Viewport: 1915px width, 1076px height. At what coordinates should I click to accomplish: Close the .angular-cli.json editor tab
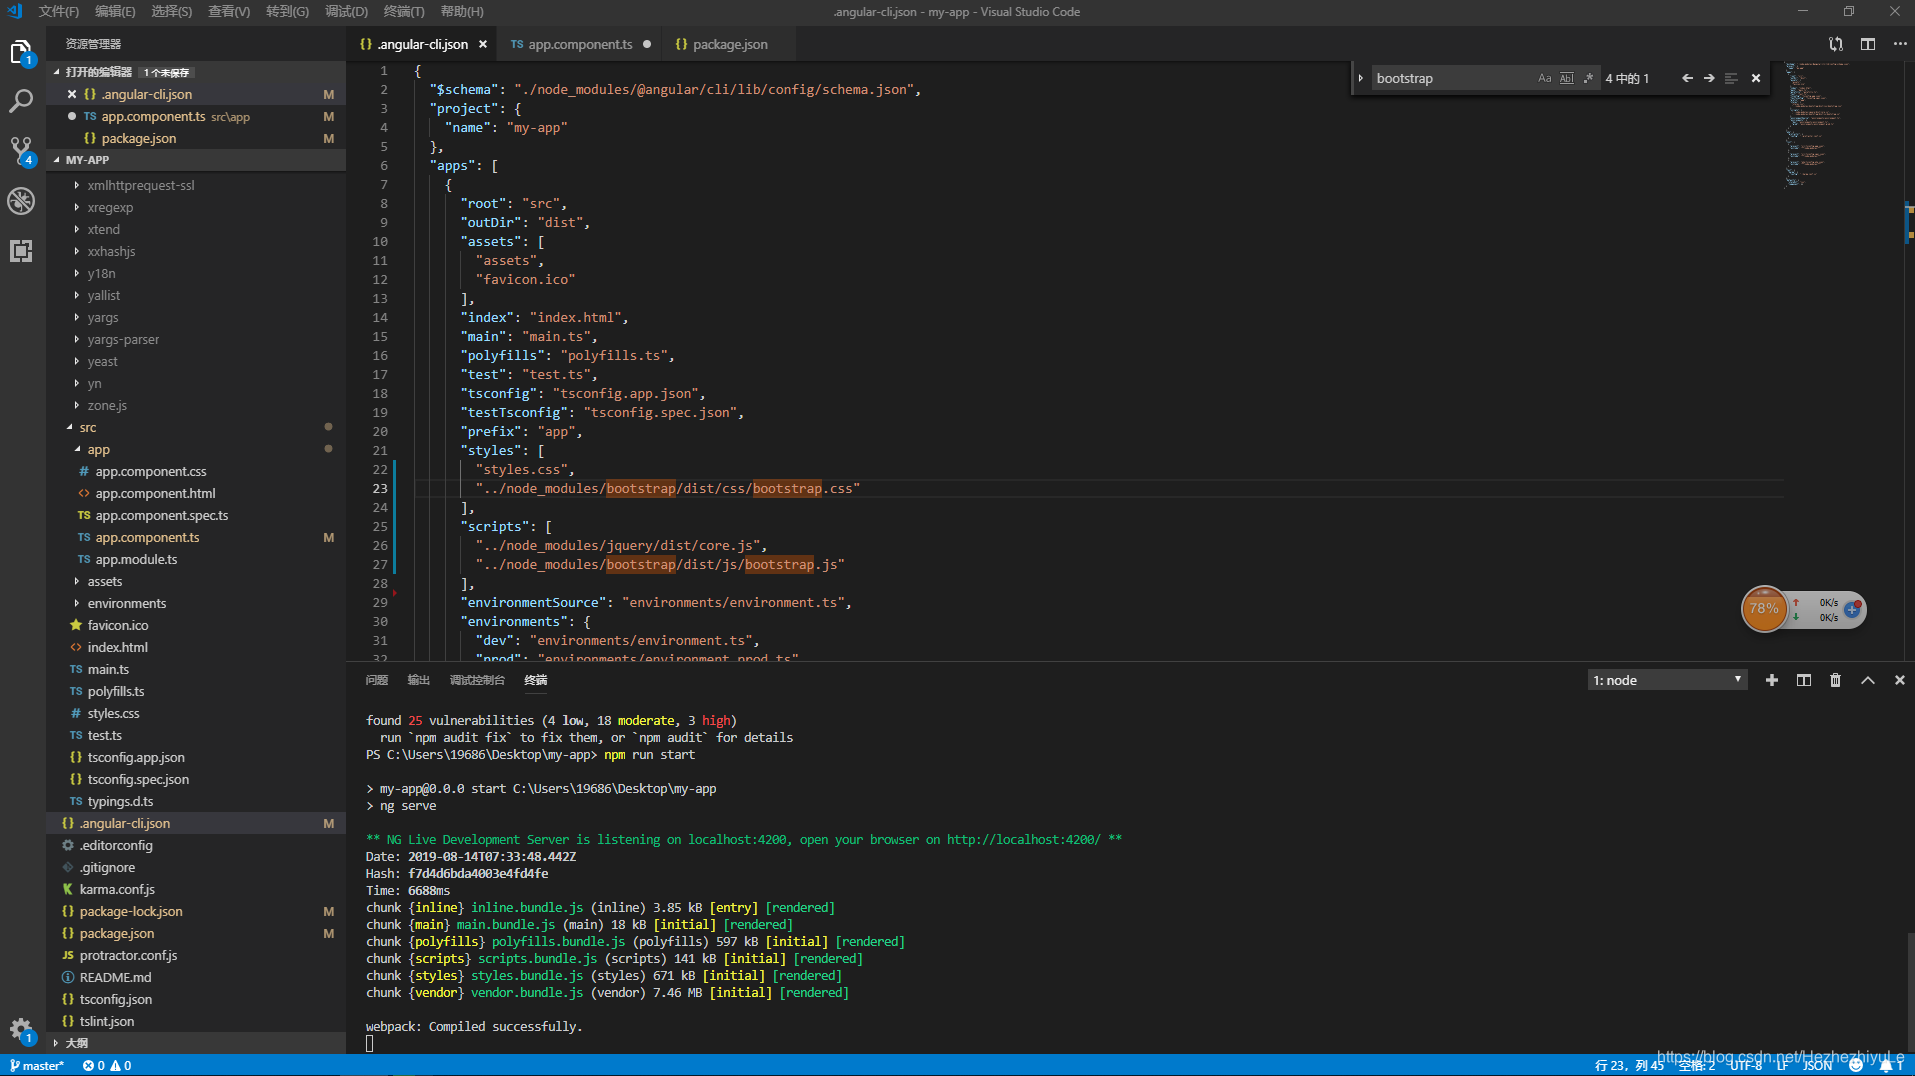pyautogui.click(x=483, y=44)
